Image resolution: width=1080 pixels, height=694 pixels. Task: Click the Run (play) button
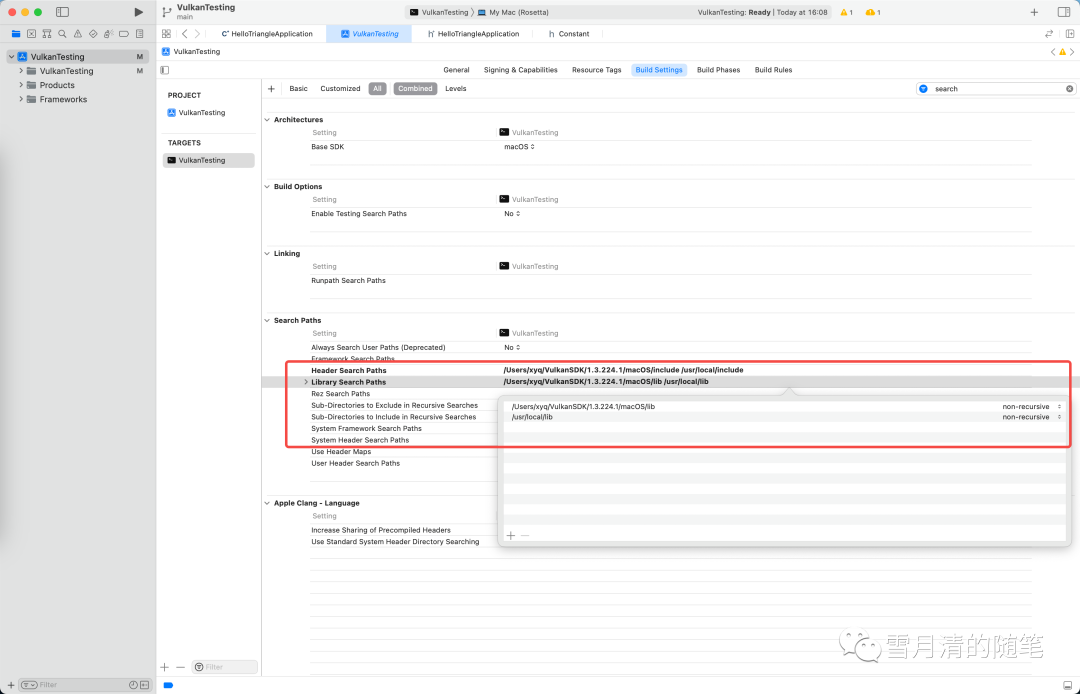[139, 12]
